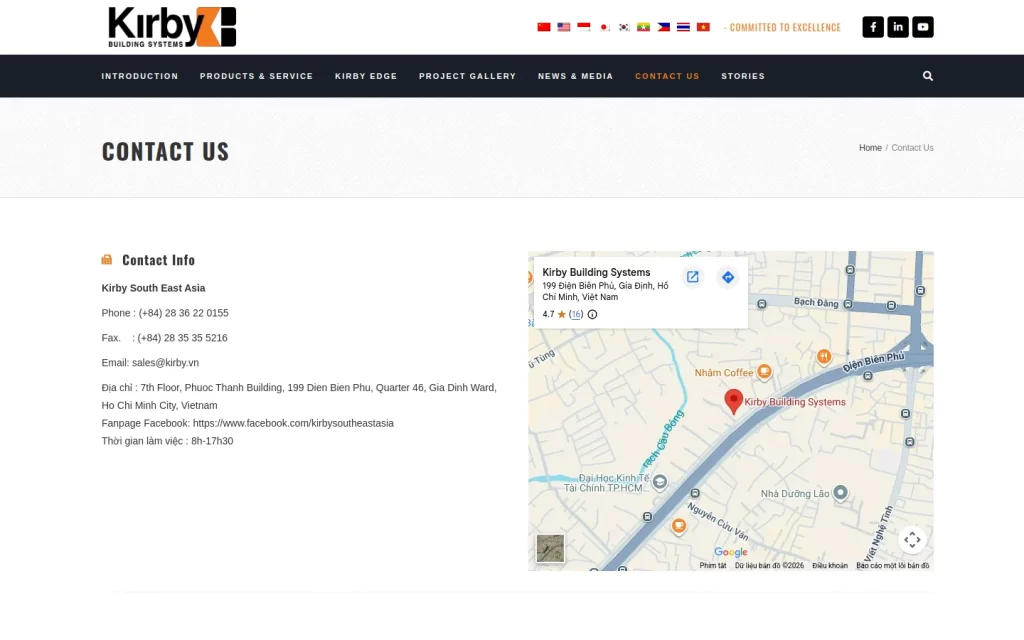The width and height of the screenshot is (1024, 640).
Task: Choose the Philippines flag
Action: coord(664,27)
